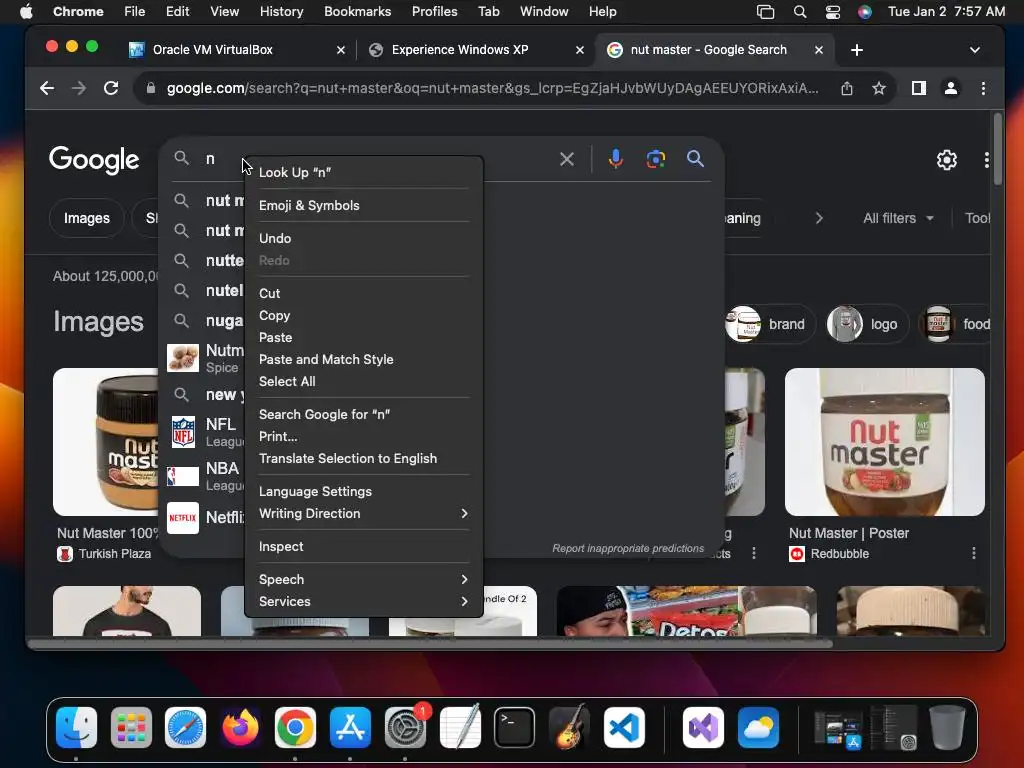Open the Nut Master | Poster result link
Screen dimensions: 1024x768
point(848,533)
